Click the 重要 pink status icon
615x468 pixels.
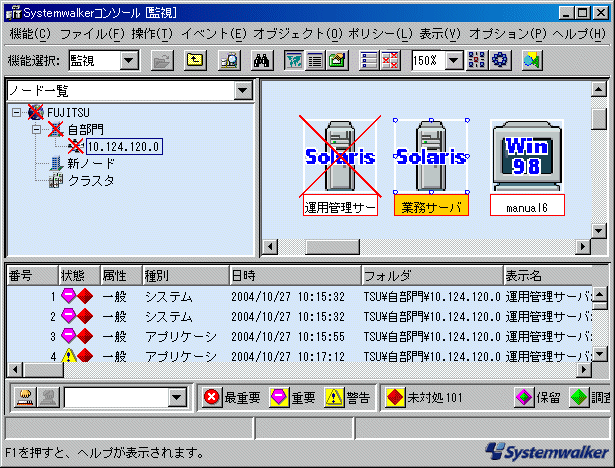coord(278,397)
